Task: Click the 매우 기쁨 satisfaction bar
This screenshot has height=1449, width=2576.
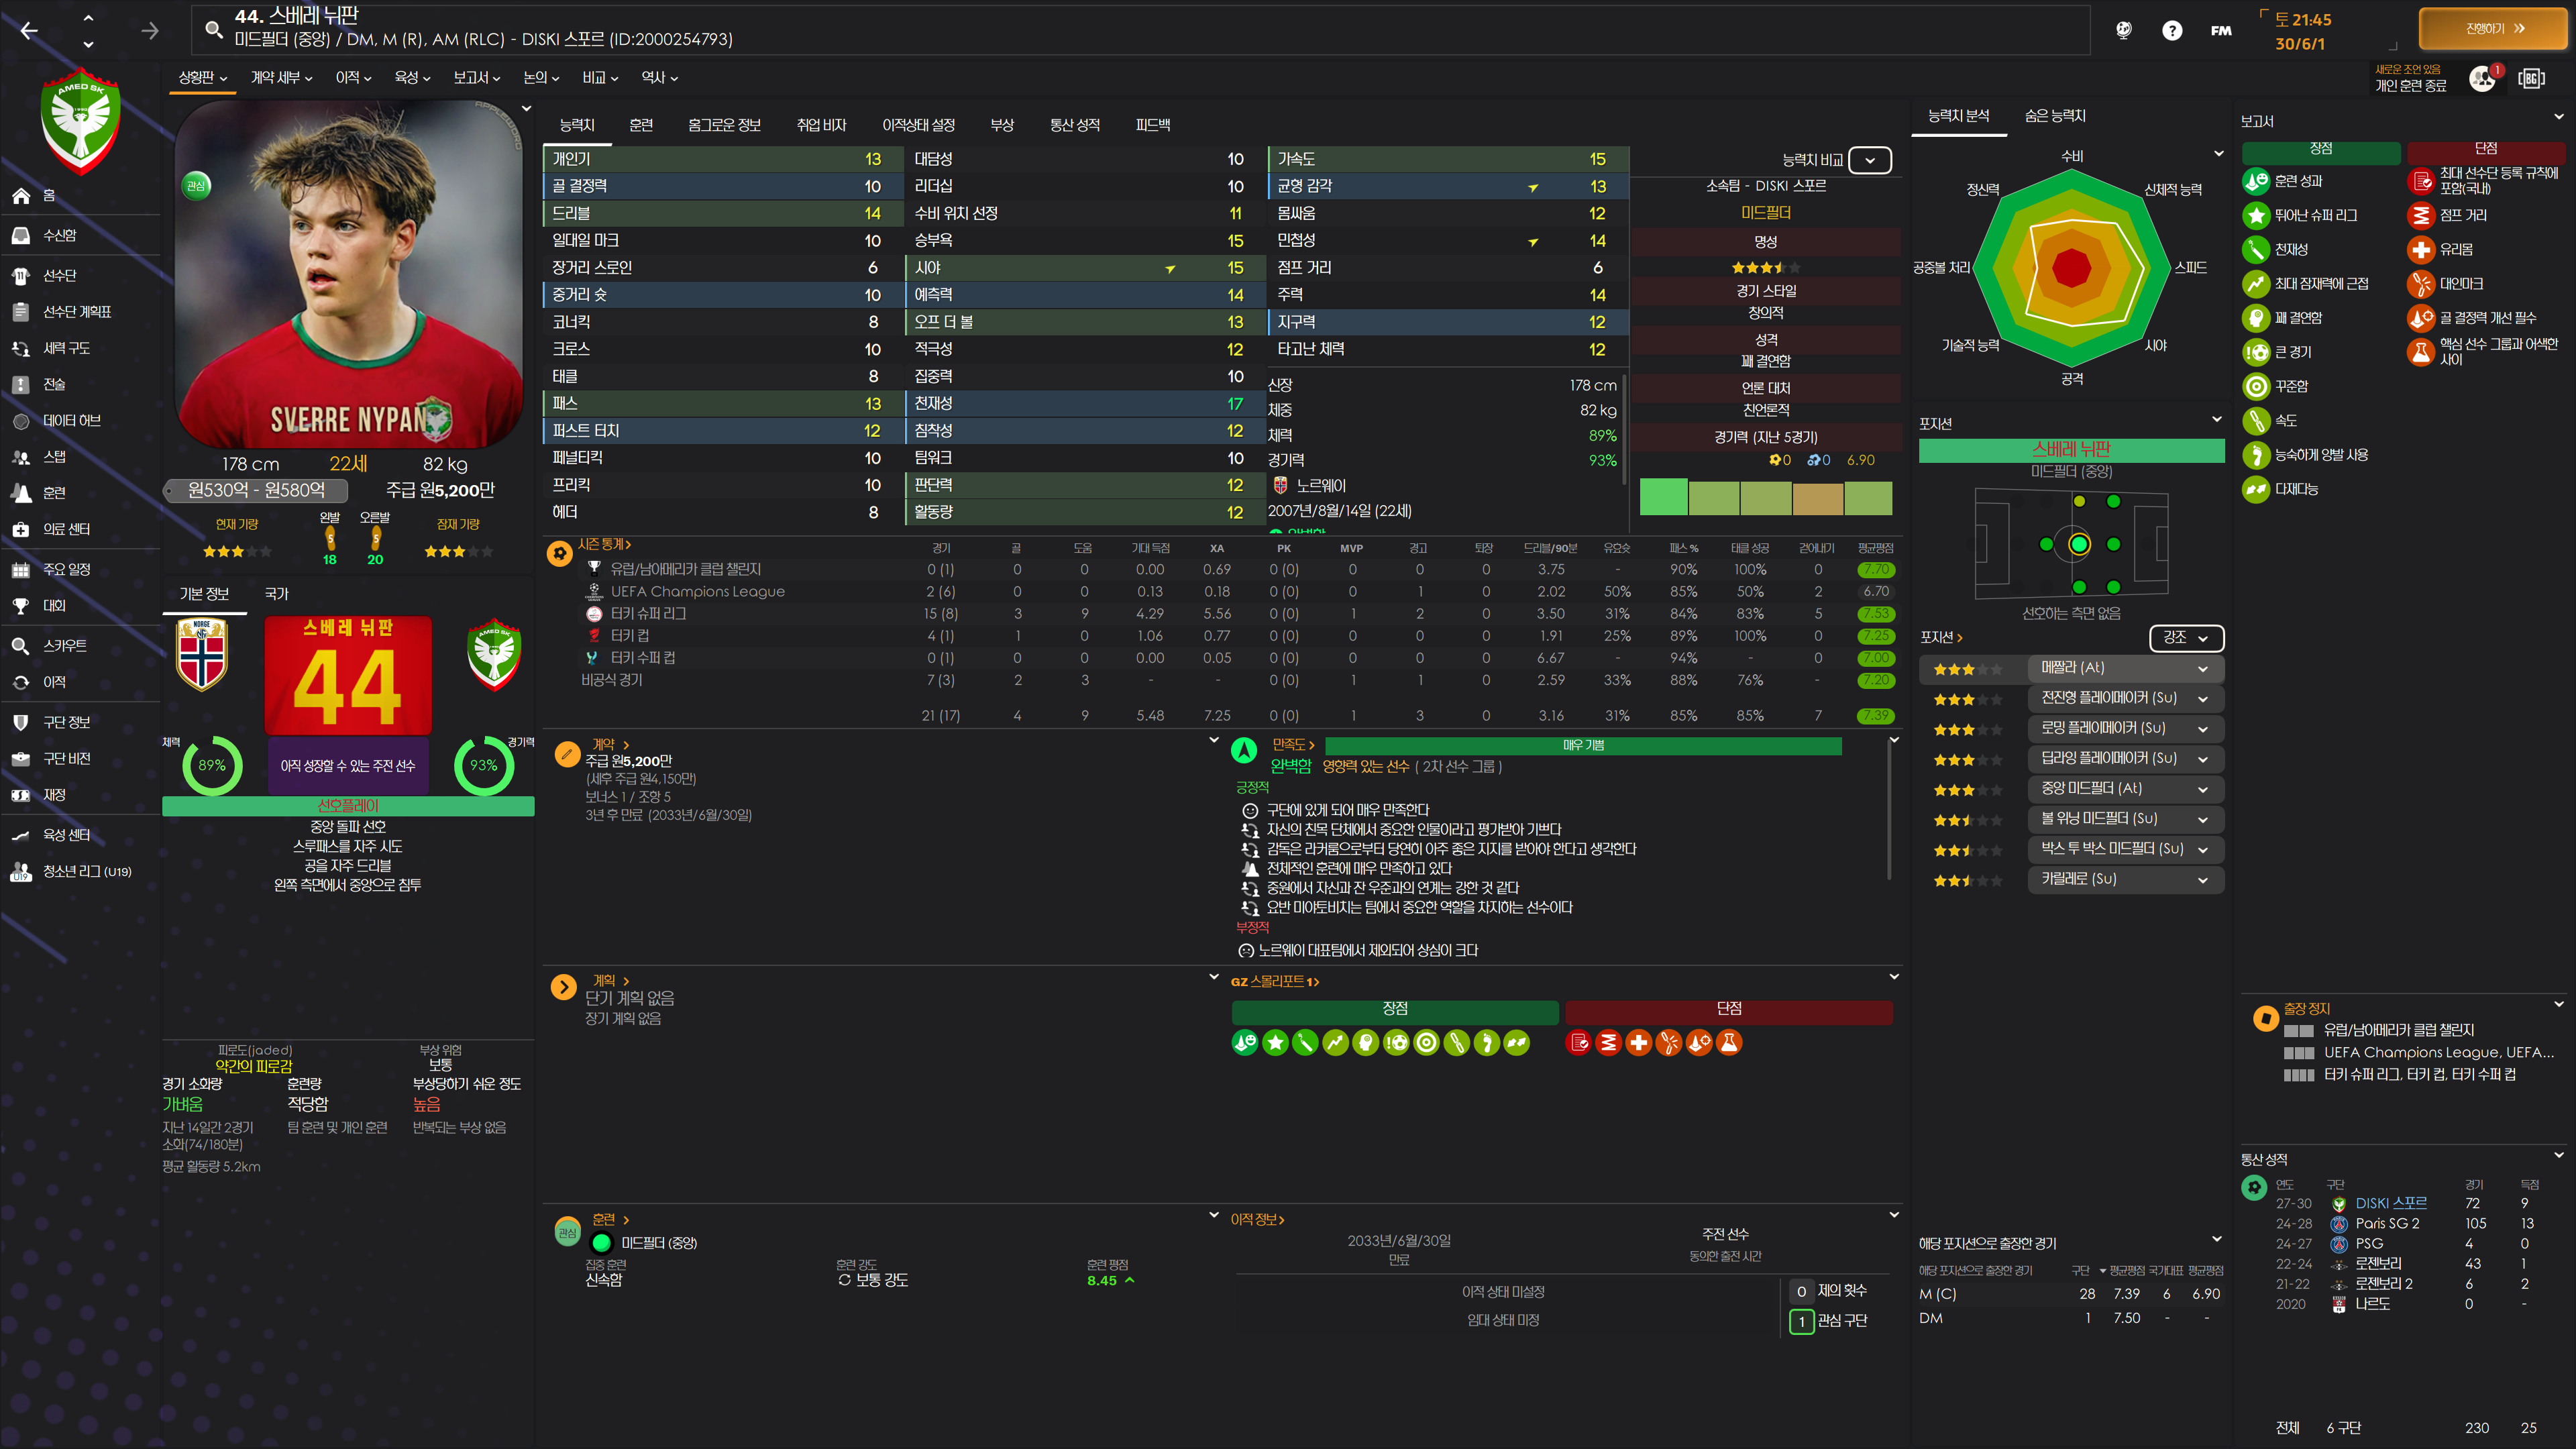Action: point(1582,746)
